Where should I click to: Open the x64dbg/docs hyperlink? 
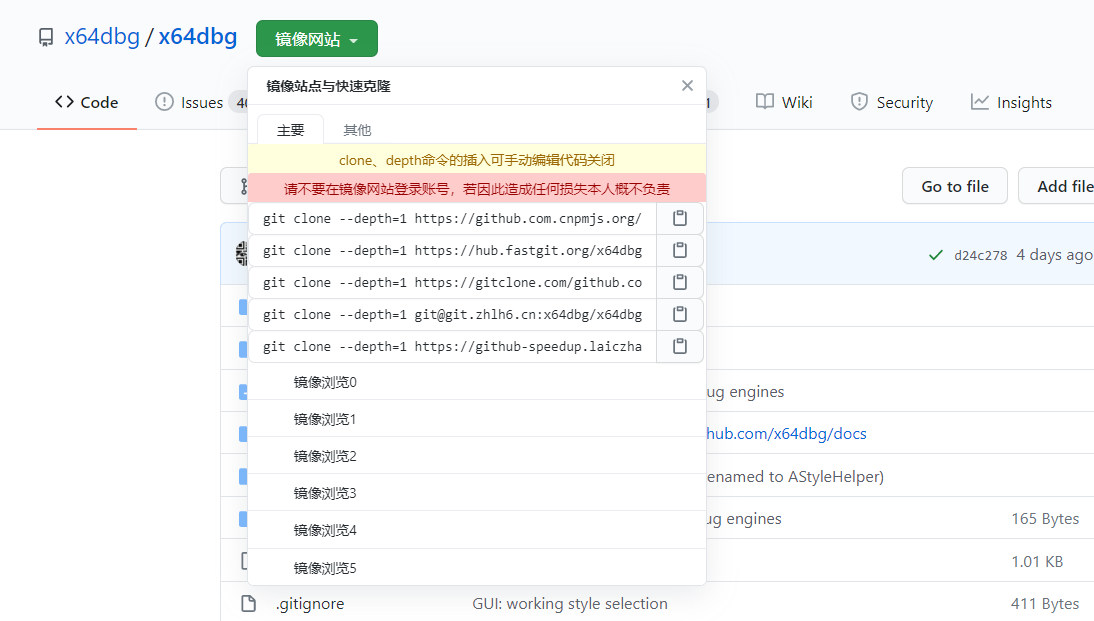point(786,433)
